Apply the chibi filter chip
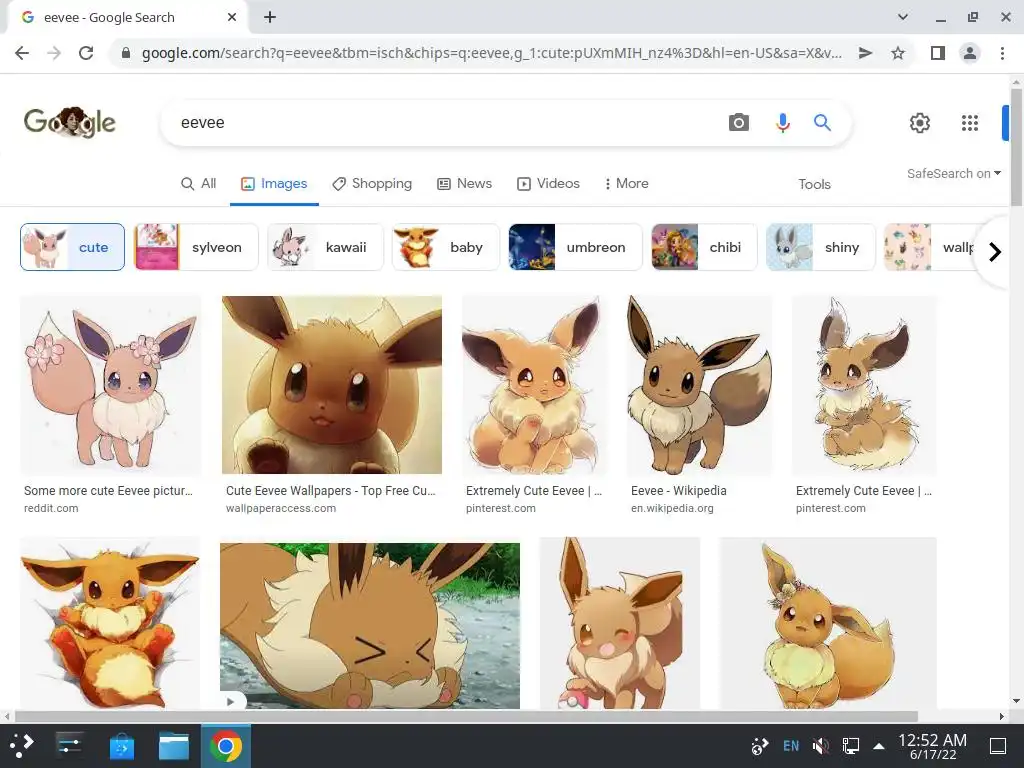 (704, 247)
